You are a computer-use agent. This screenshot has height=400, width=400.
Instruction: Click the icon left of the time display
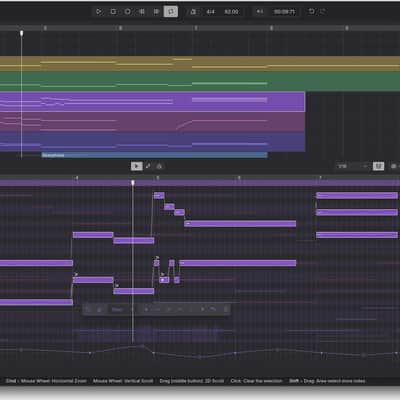260,12
